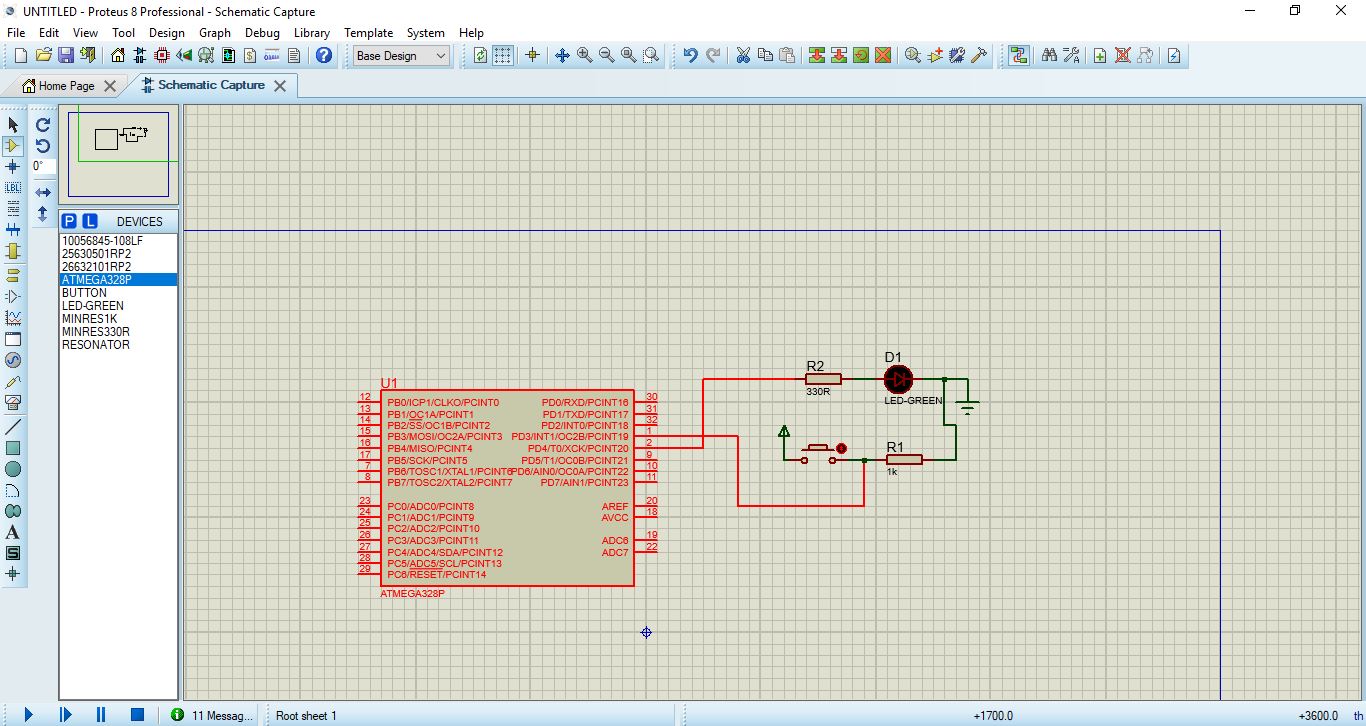Viewport: 1366px width, 726px height.
Task: Click the X-Mirror horizontal flip icon
Action: point(43,192)
